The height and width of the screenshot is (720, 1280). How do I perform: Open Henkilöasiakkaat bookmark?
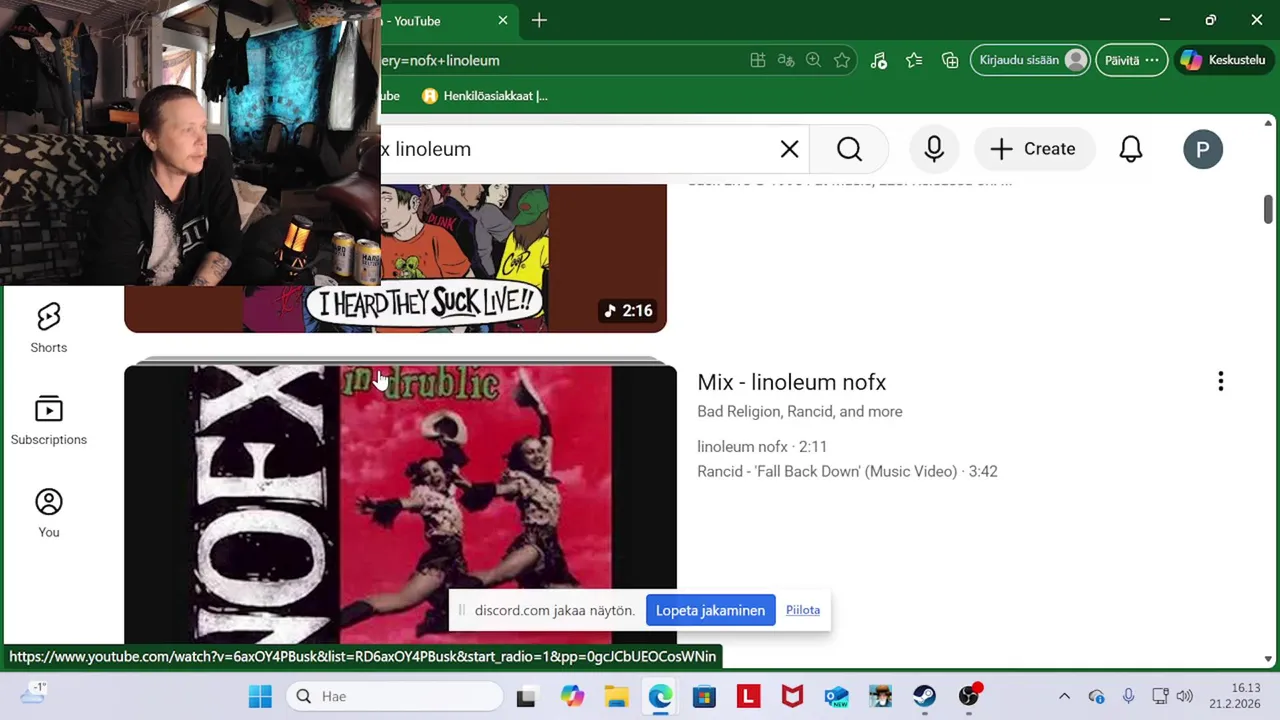click(x=485, y=96)
